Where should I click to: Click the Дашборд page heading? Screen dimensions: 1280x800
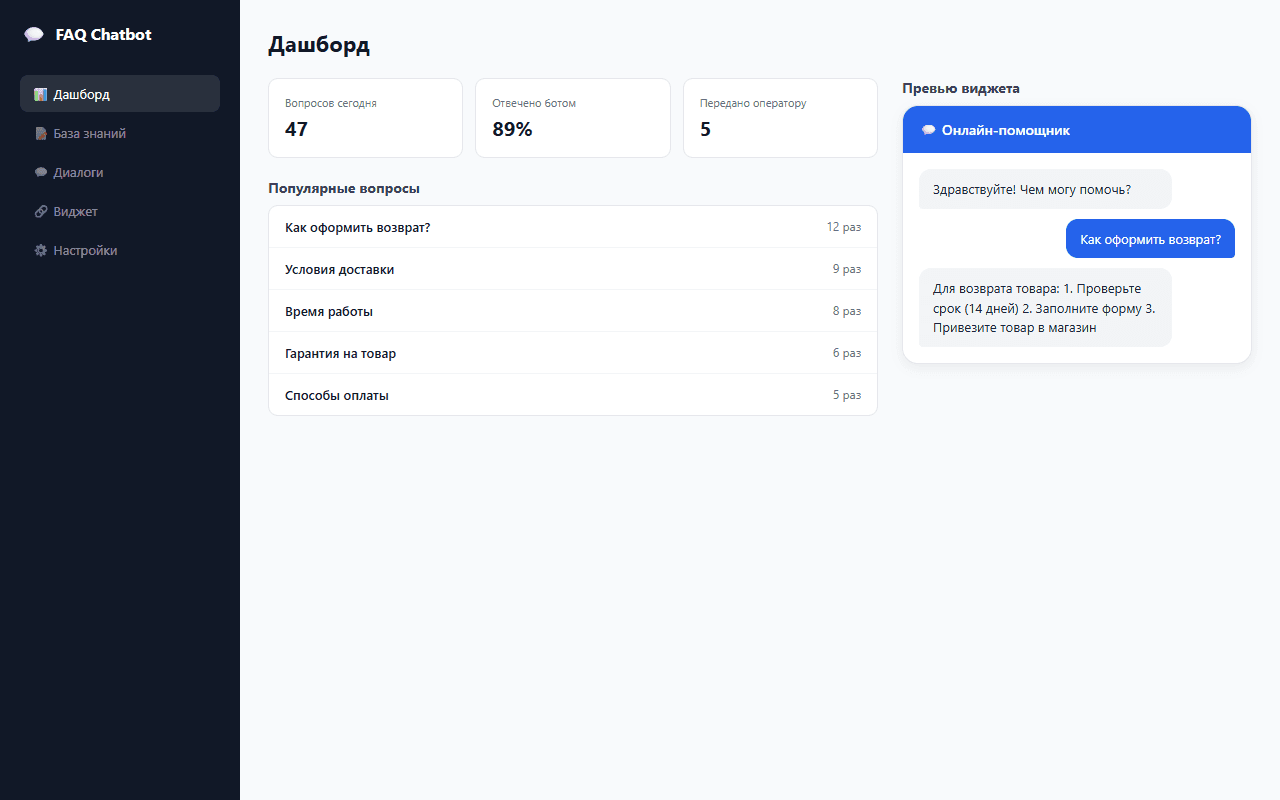point(319,45)
